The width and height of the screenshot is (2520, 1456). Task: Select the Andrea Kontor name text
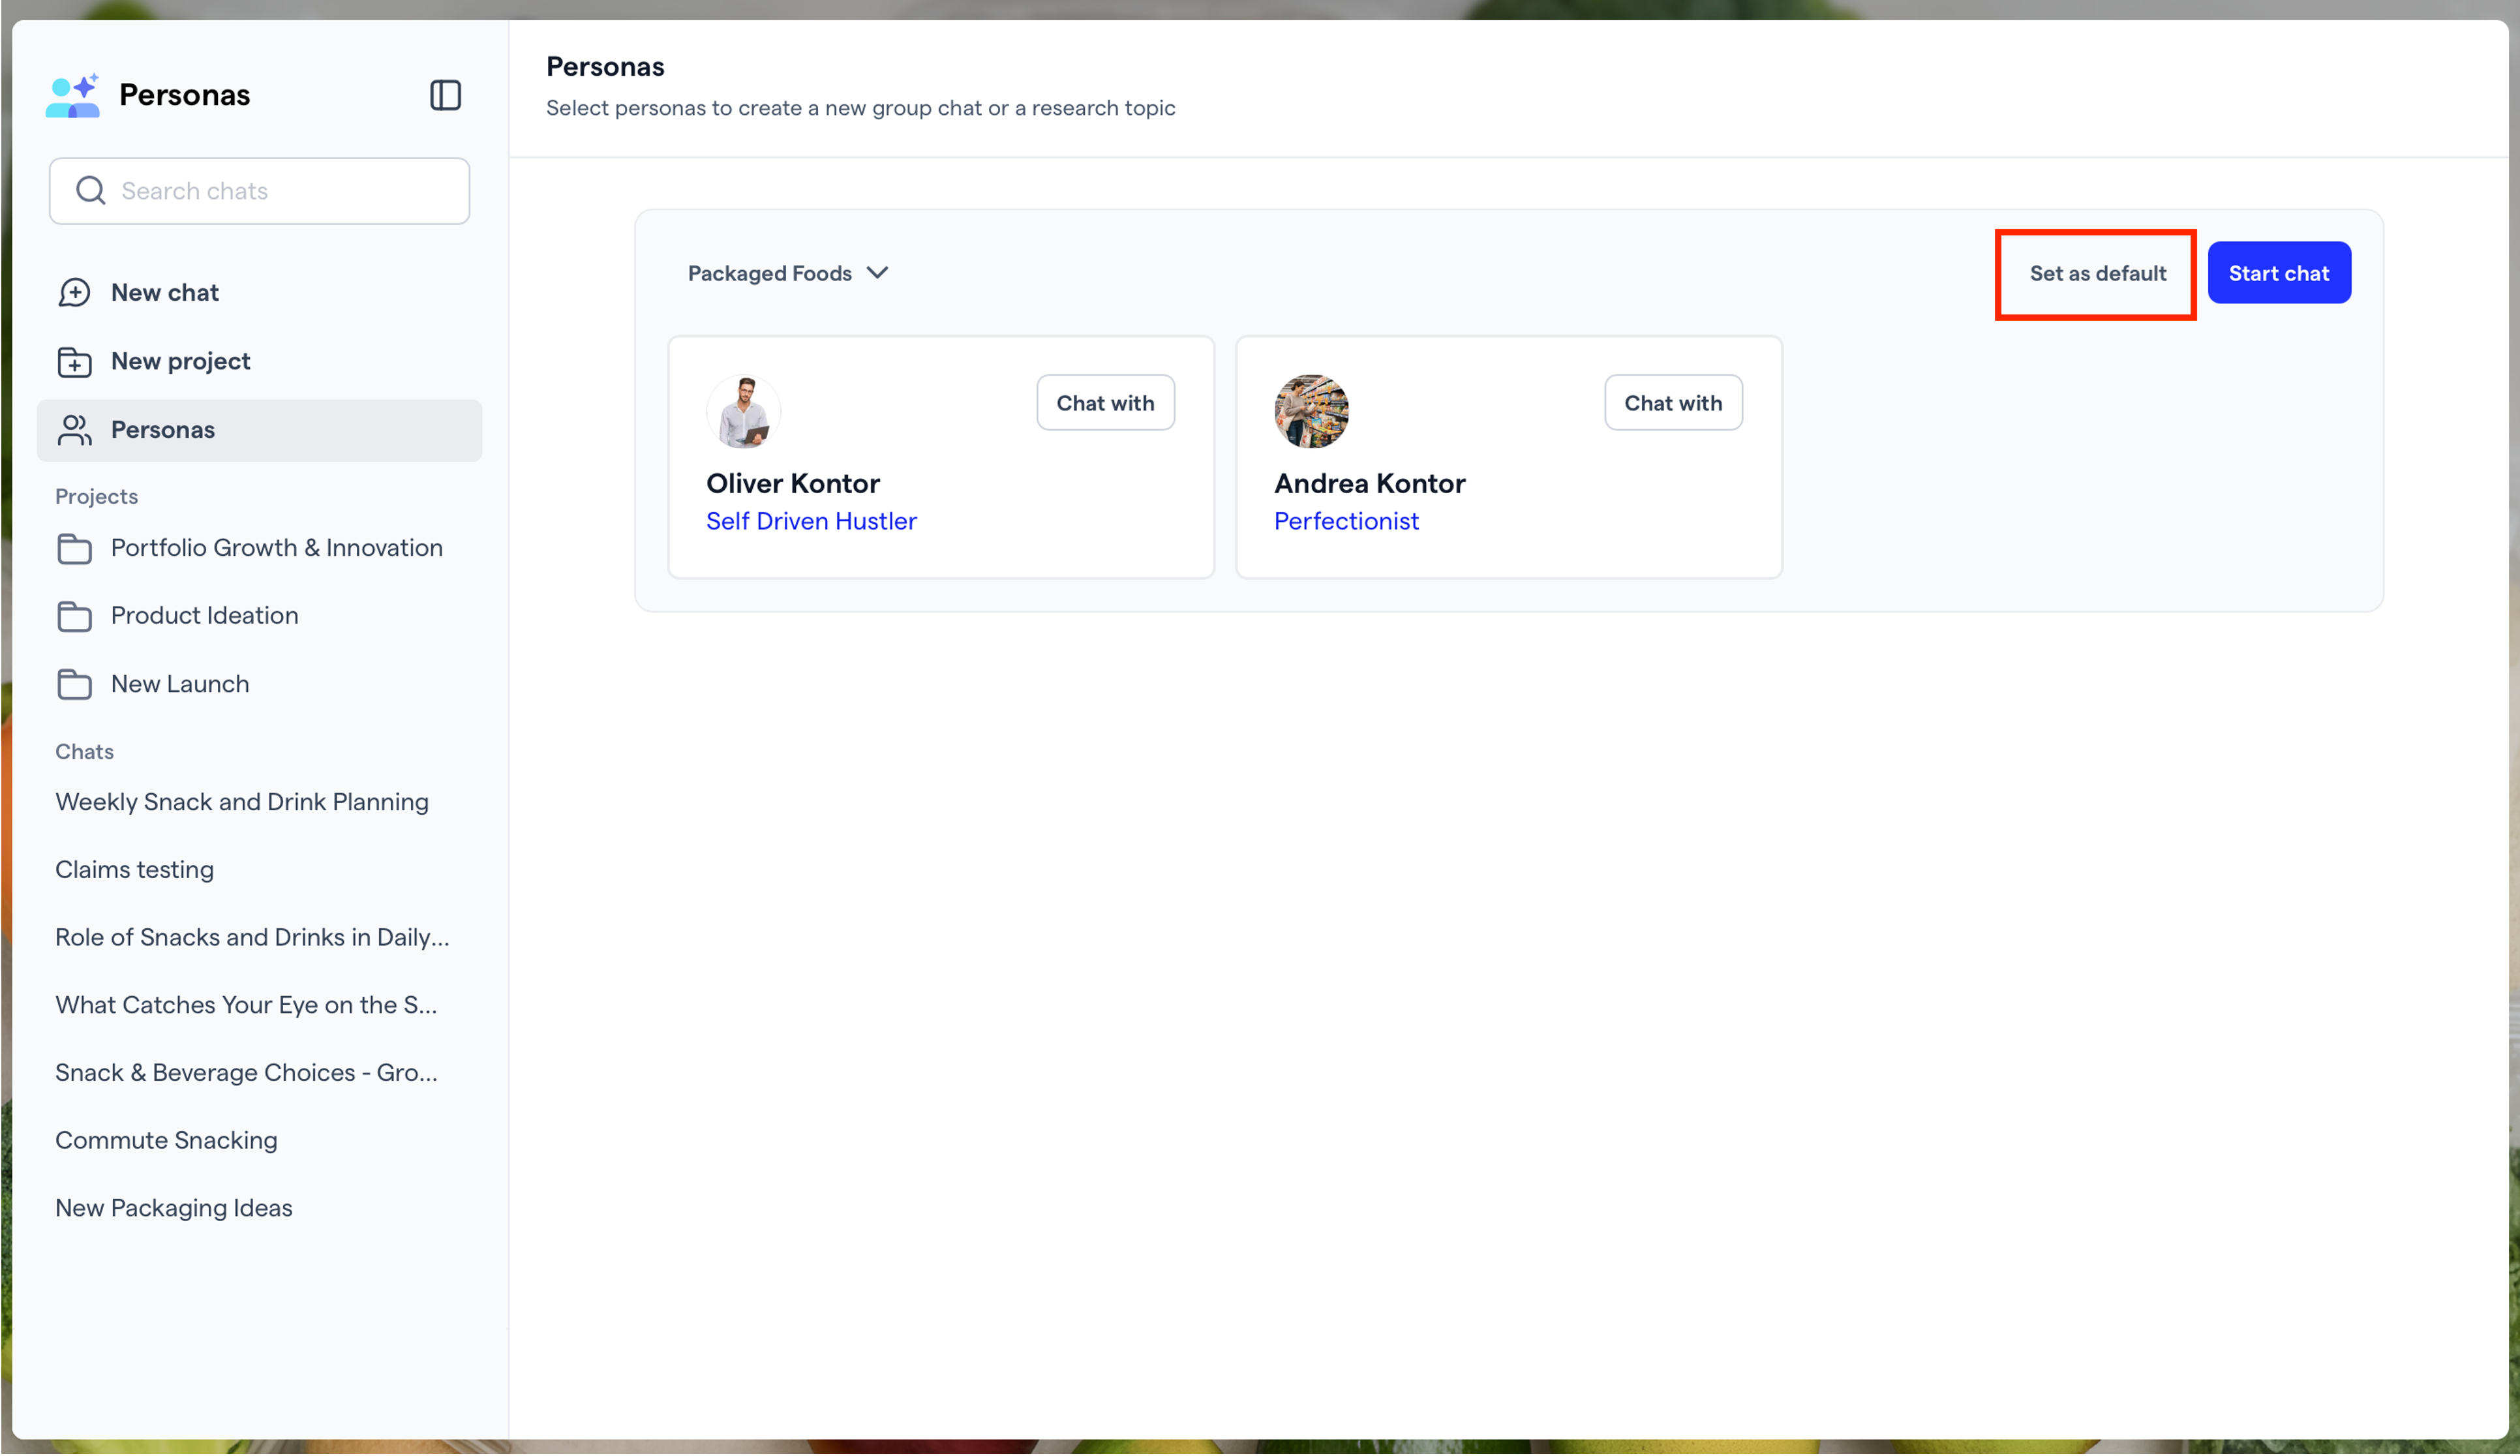1369,483
